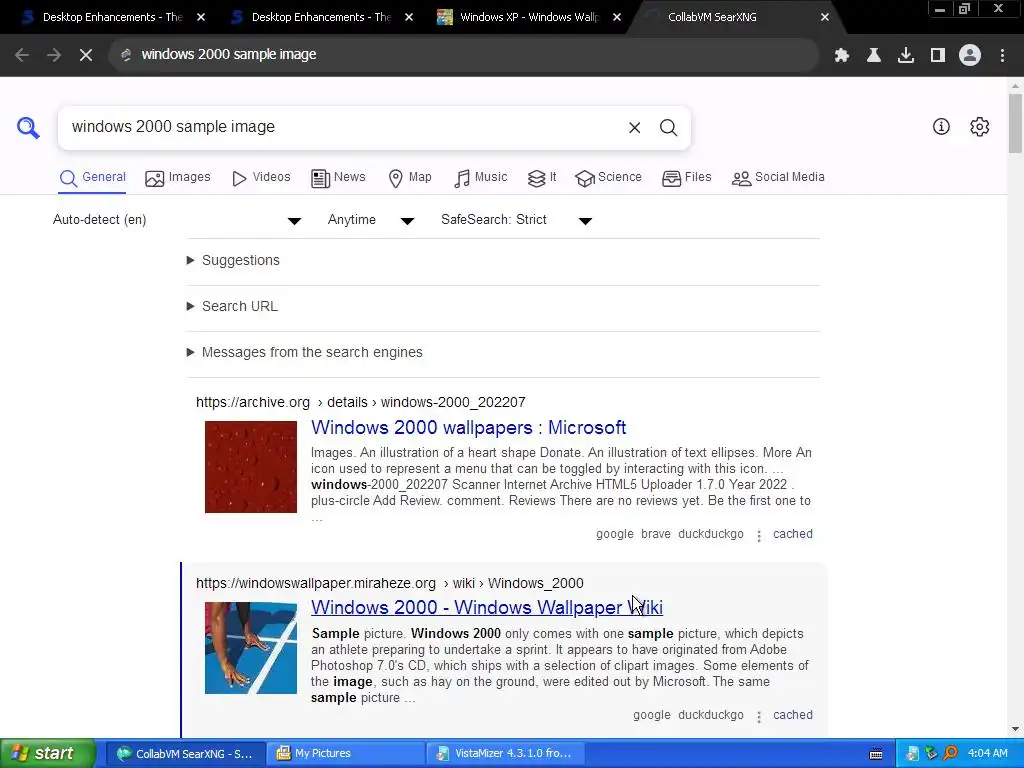The height and width of the screenshot is (768, 1024).
Task: Close the CollabVM SearXNG tab
Action: tap(825, 17)
